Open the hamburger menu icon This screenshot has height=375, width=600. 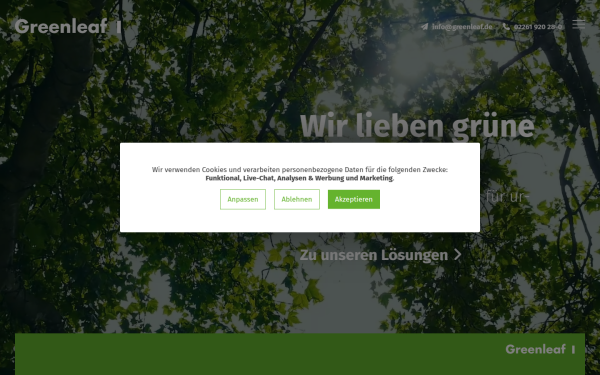(578, 24)
